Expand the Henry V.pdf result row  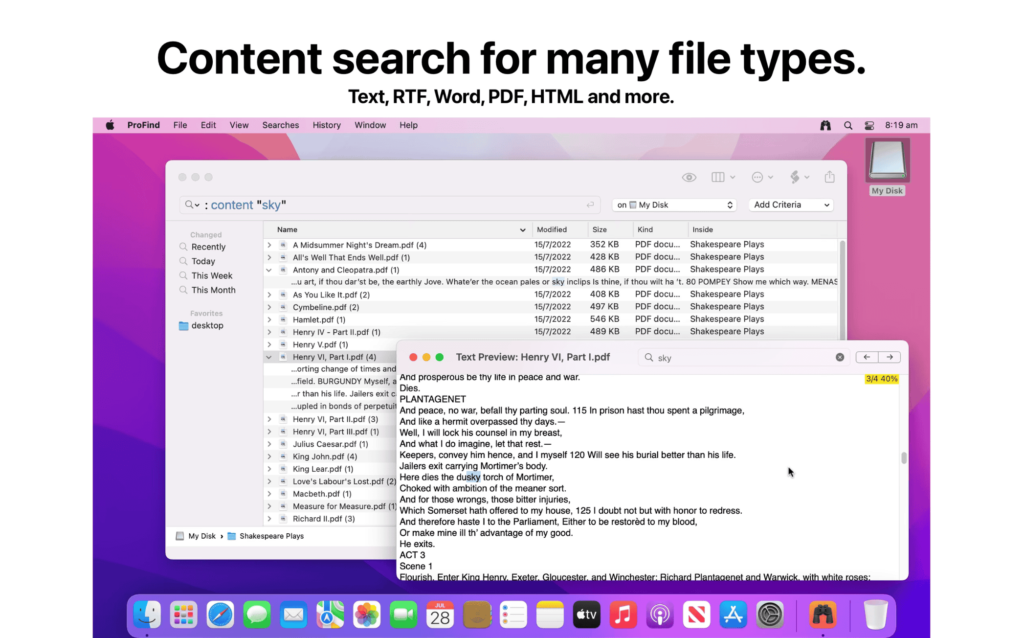click(267, 343)
